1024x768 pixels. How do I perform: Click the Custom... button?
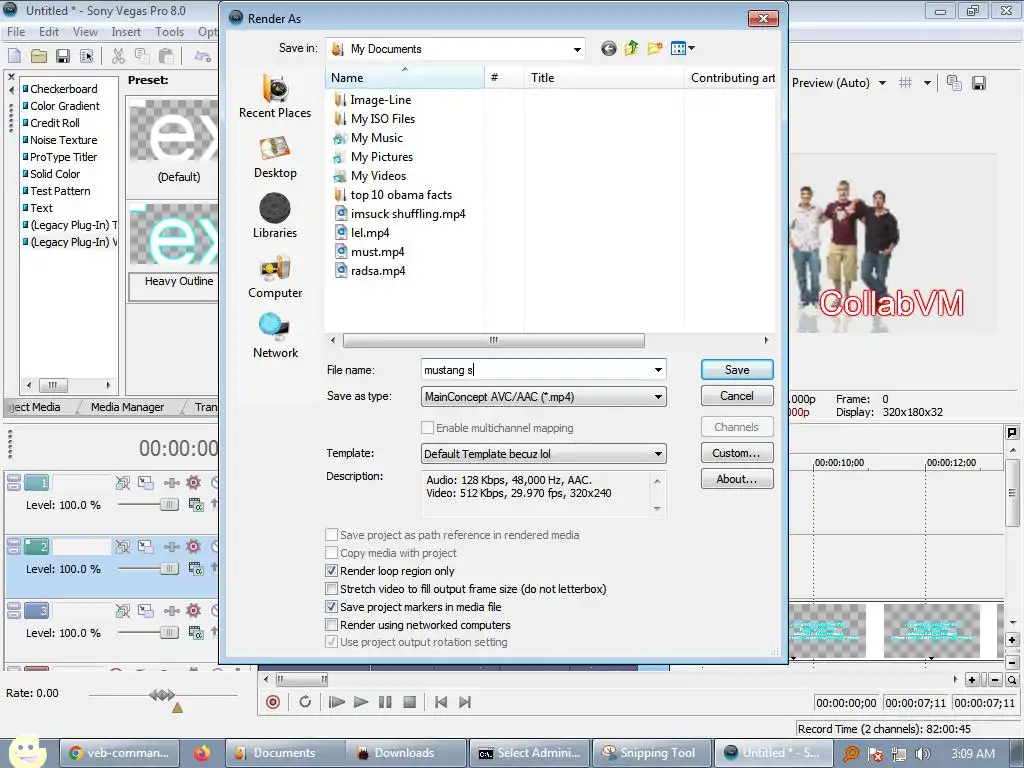coord(737,453)
